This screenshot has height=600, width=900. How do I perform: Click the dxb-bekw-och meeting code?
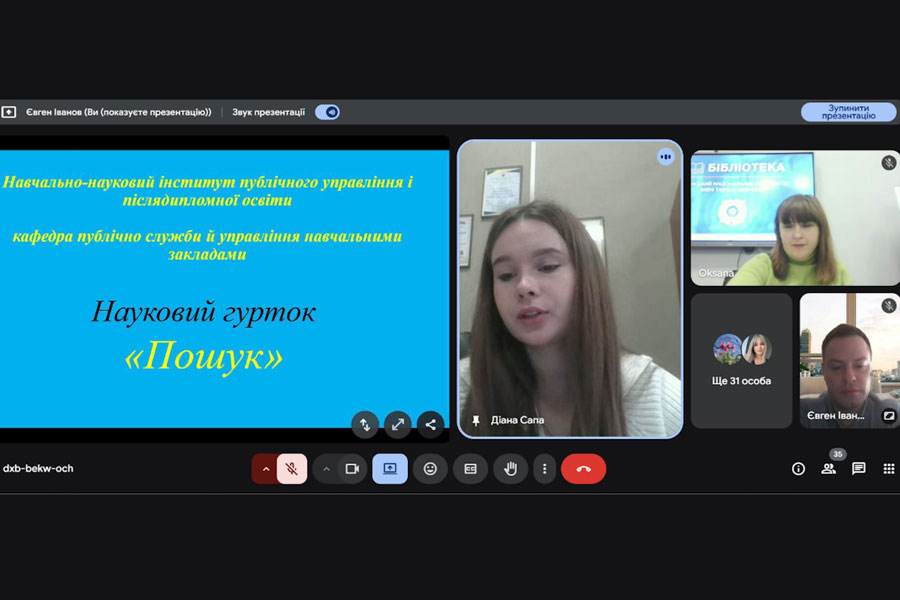click(x=38, y=469)
